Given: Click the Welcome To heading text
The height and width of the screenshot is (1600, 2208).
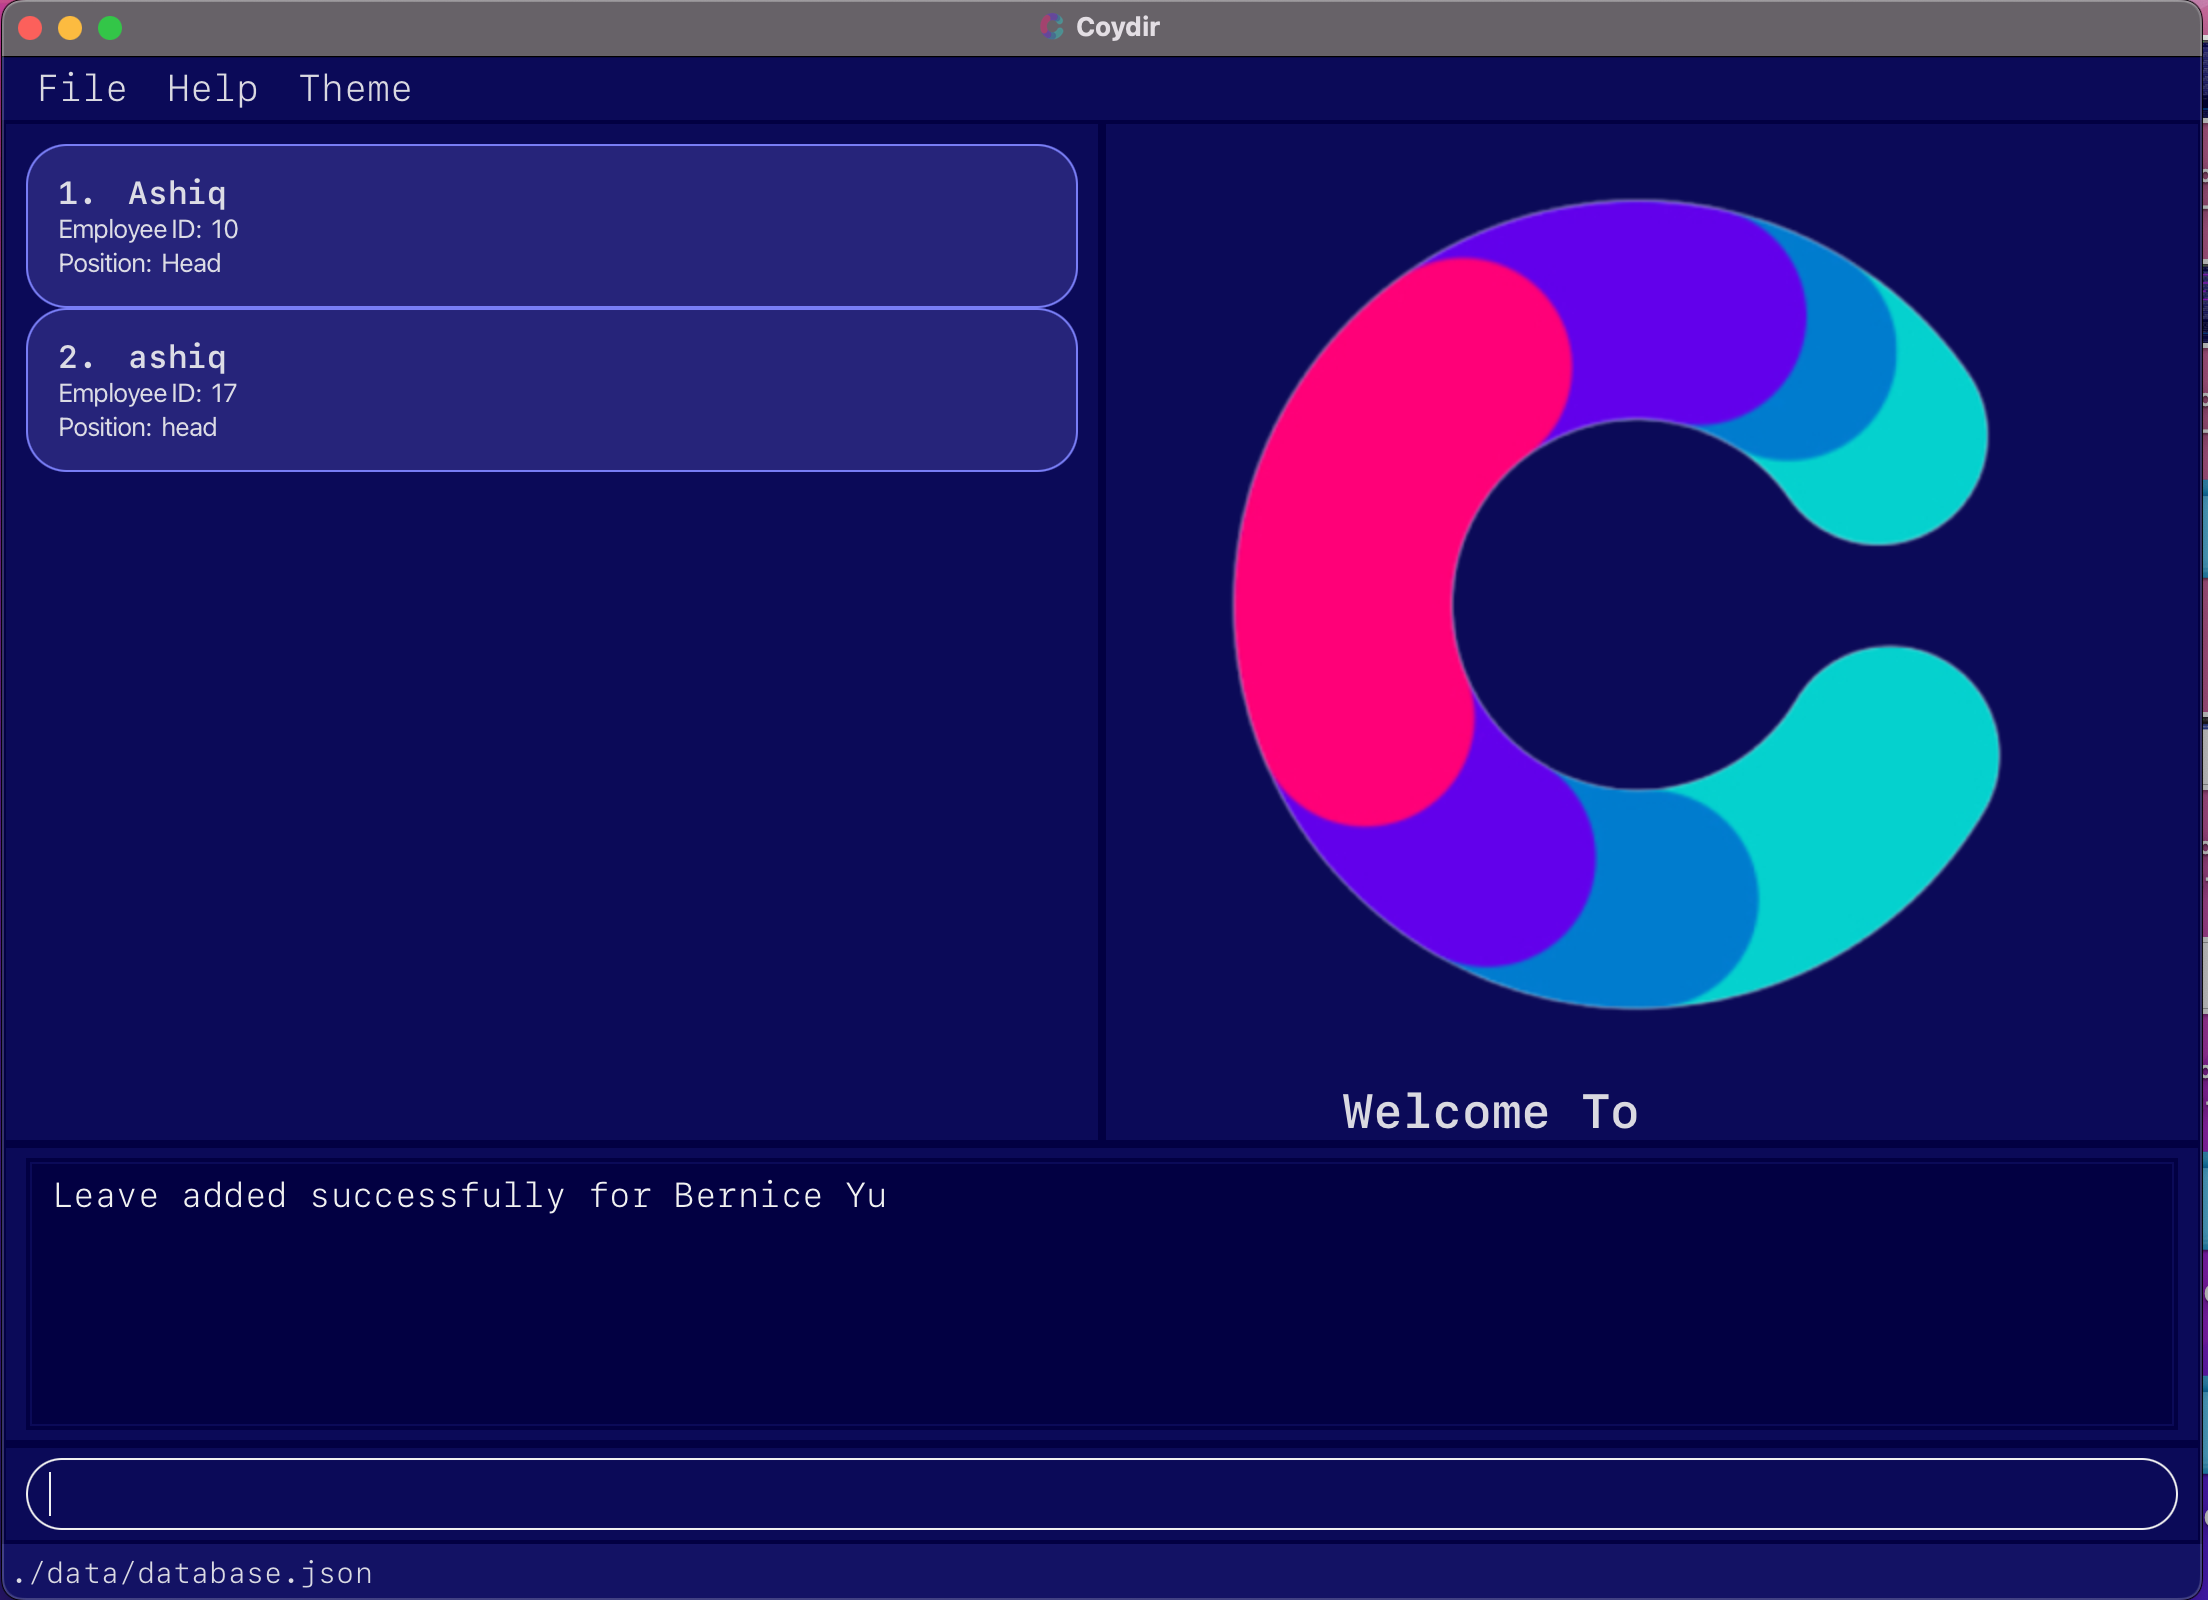Looking at the screenshot, I should 1489,1112.
